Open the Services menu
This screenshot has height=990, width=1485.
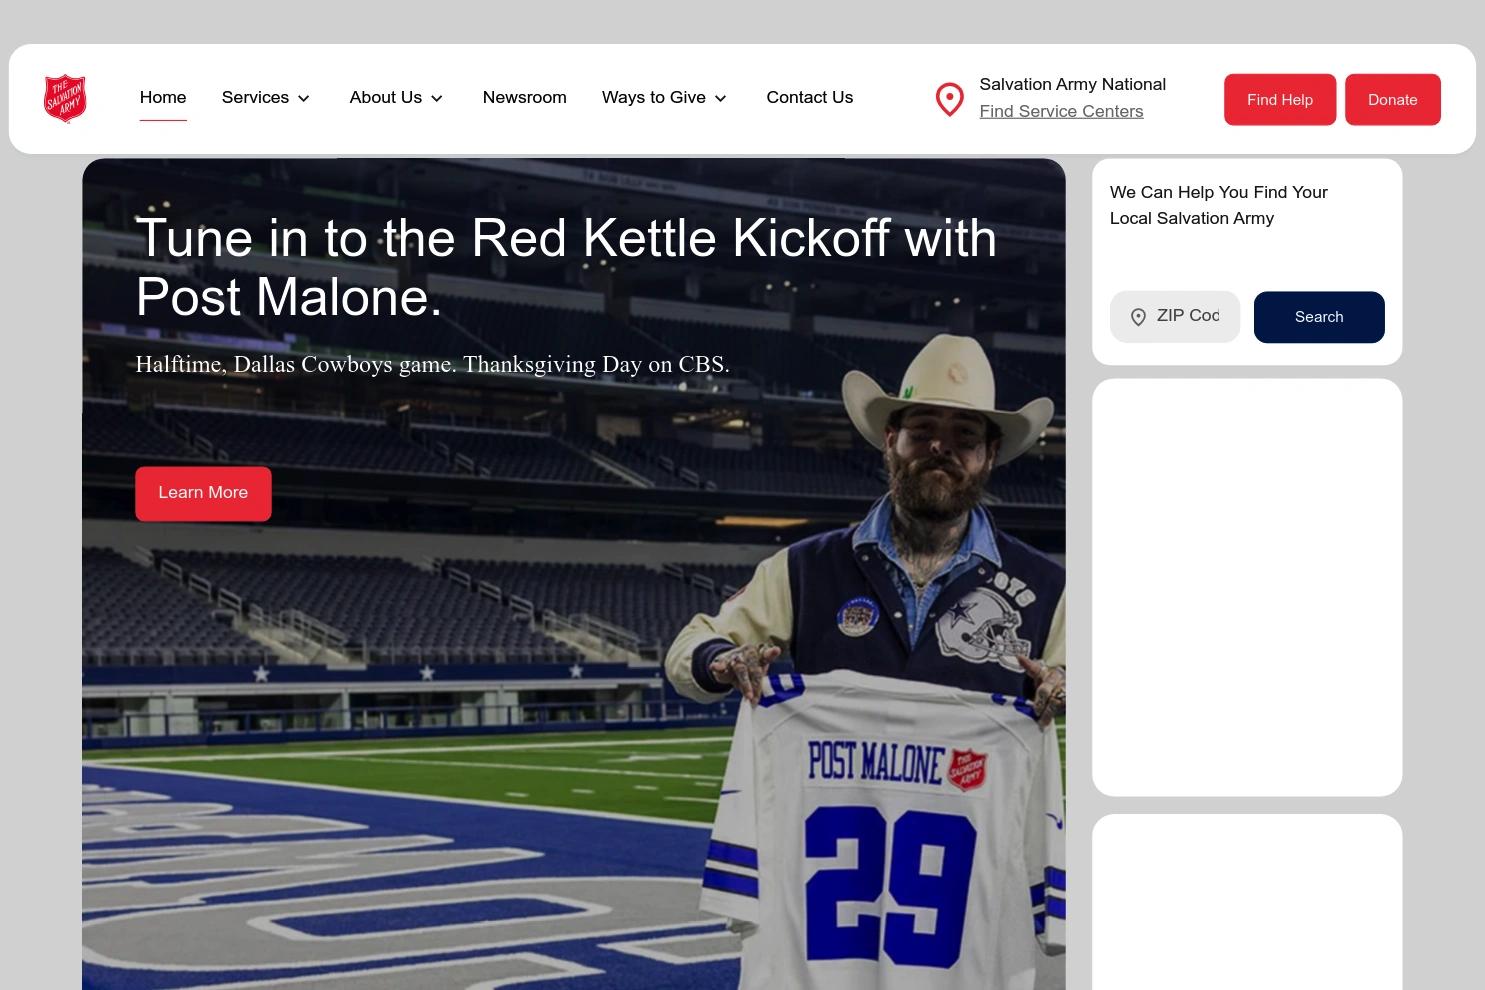(255, 97)
